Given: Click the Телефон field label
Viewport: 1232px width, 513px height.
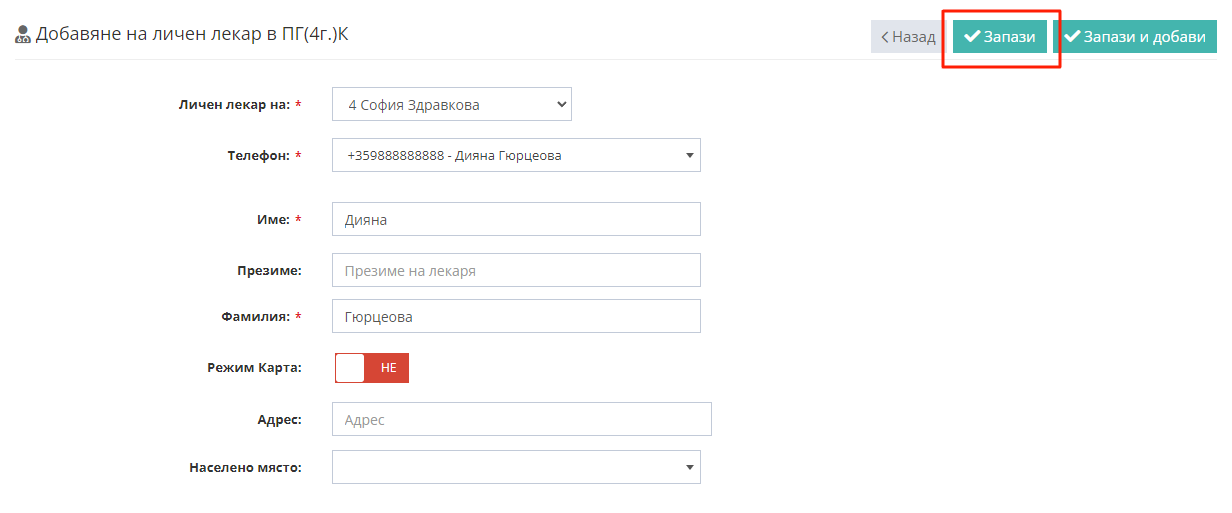Looking at the screenshot, I should click(258, 156).
